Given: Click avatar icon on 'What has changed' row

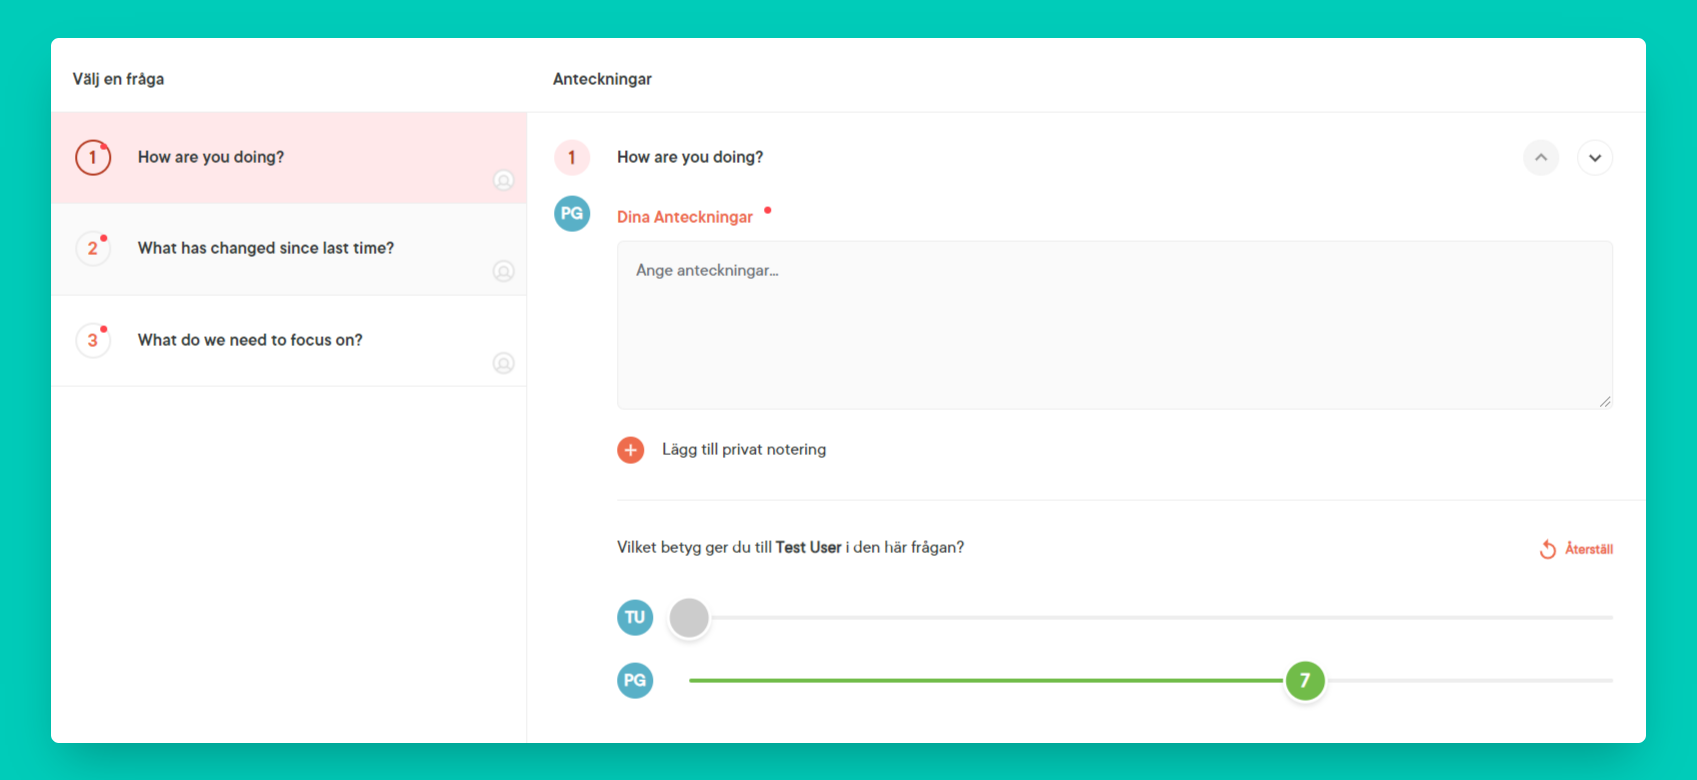Looking at the screenshot, I should click(504, 271).
